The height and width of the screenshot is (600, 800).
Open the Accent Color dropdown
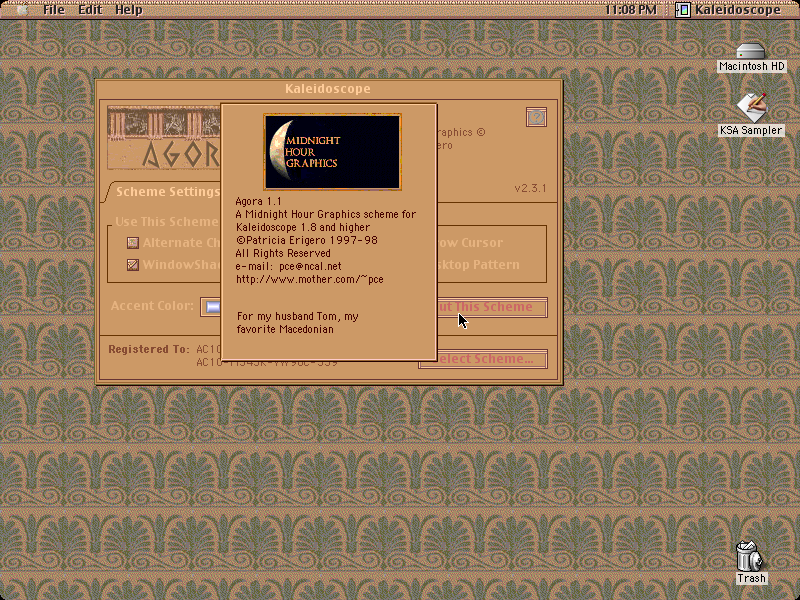click(211, 307)
